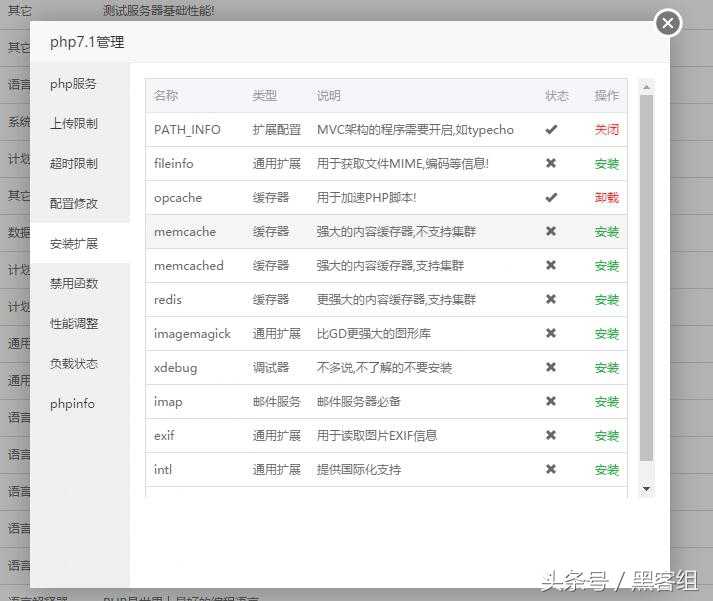Click the 邮件服务 type cell
The image size is (713, 601).
(x=277, y=401)
